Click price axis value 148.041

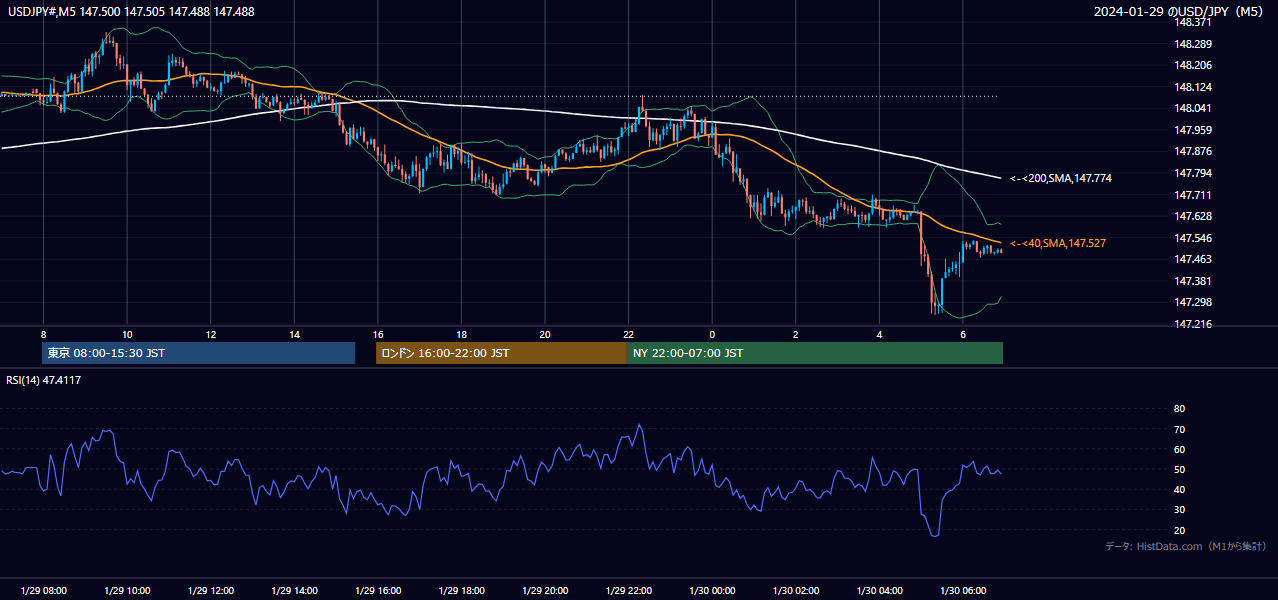(1193, 108)
